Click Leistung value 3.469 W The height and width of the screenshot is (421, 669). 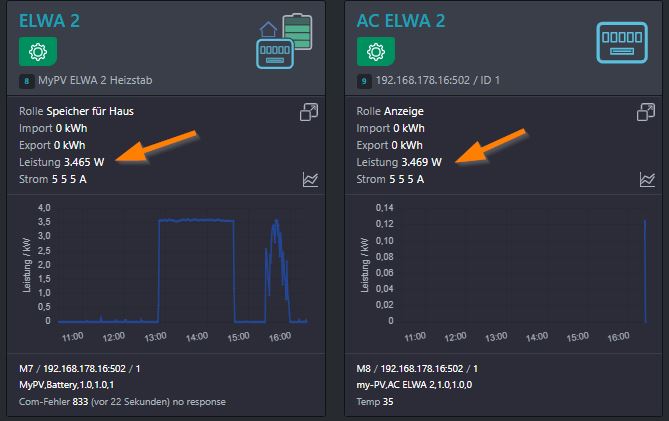421,162
